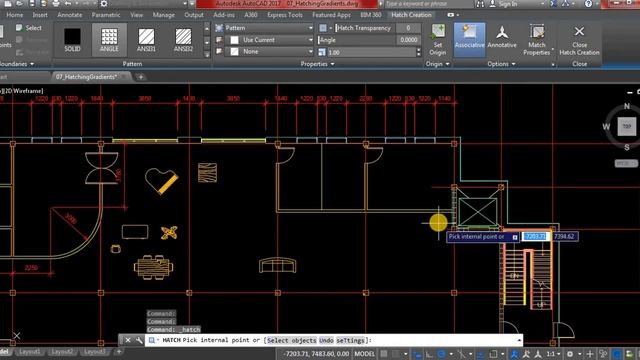Click the transparency value 0 field

click(x=408, y=28)
